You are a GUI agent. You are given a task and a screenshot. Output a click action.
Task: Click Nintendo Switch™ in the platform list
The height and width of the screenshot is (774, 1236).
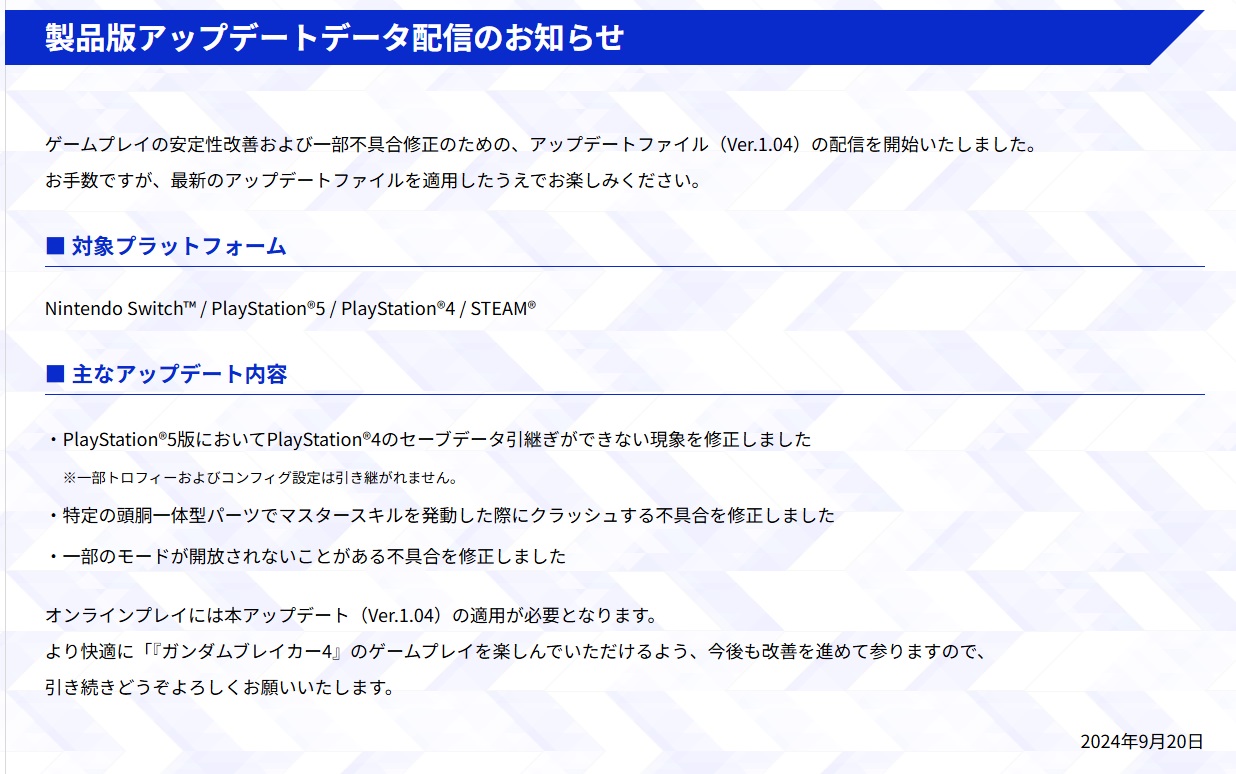coord(120,309)
